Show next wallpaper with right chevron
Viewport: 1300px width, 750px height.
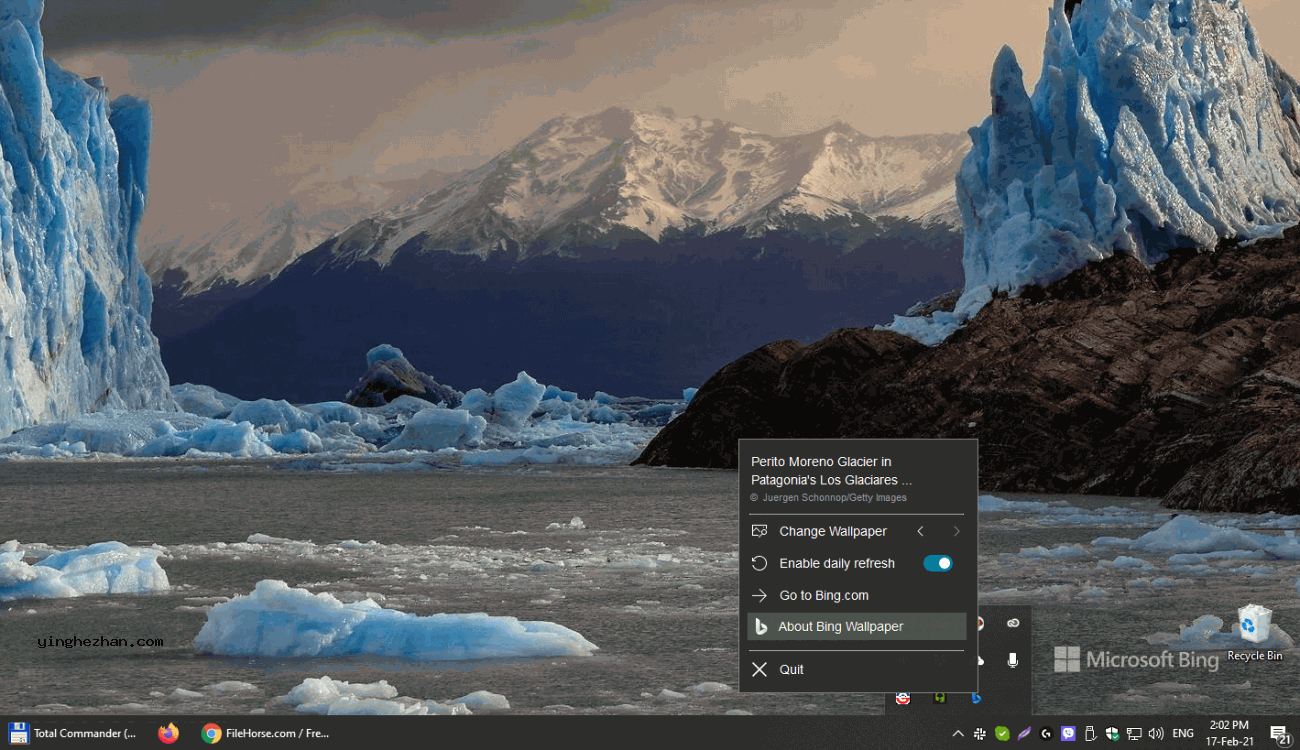coord(956,531)
